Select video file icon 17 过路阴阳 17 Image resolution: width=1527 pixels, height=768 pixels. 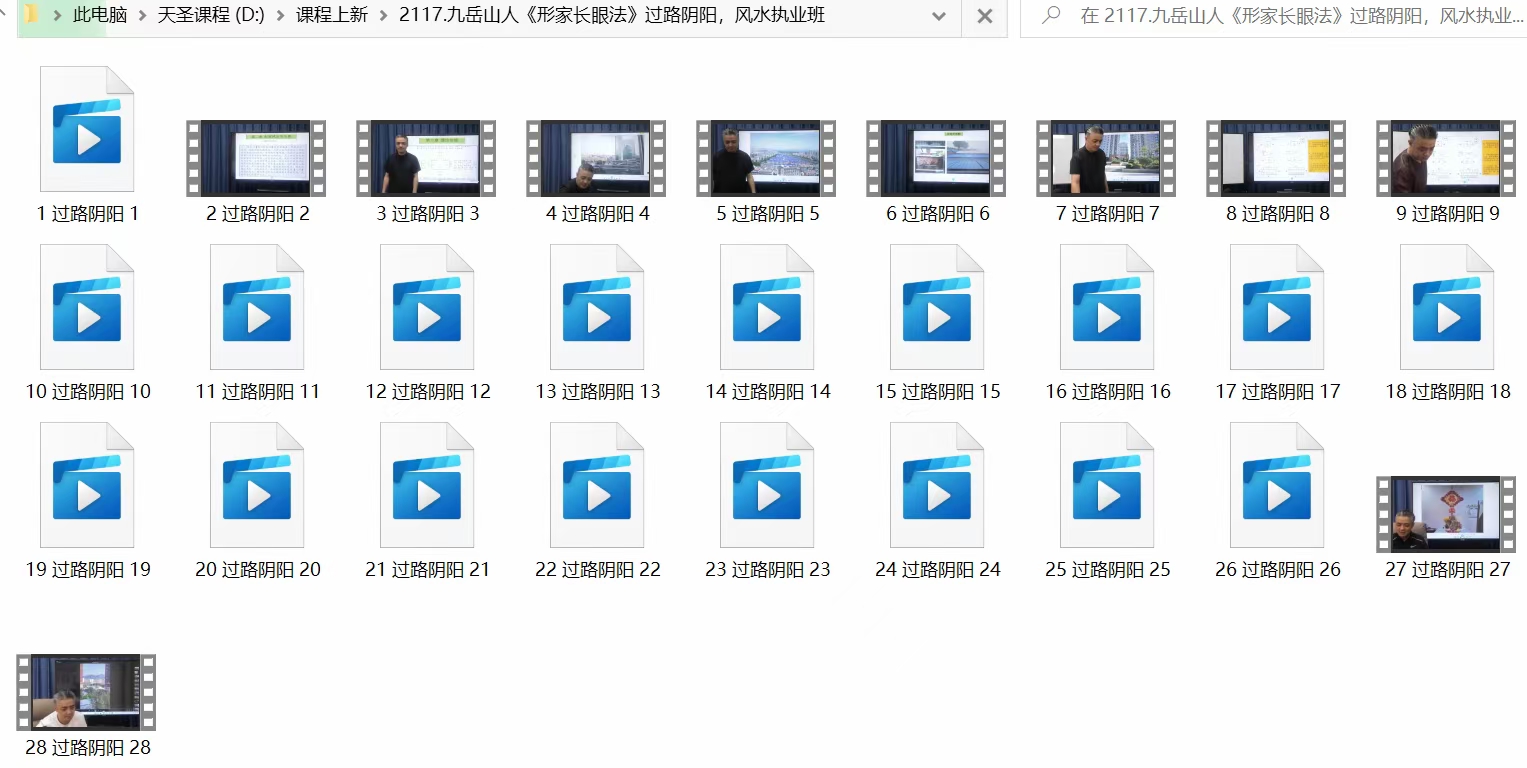click(x=1277, y=307)
